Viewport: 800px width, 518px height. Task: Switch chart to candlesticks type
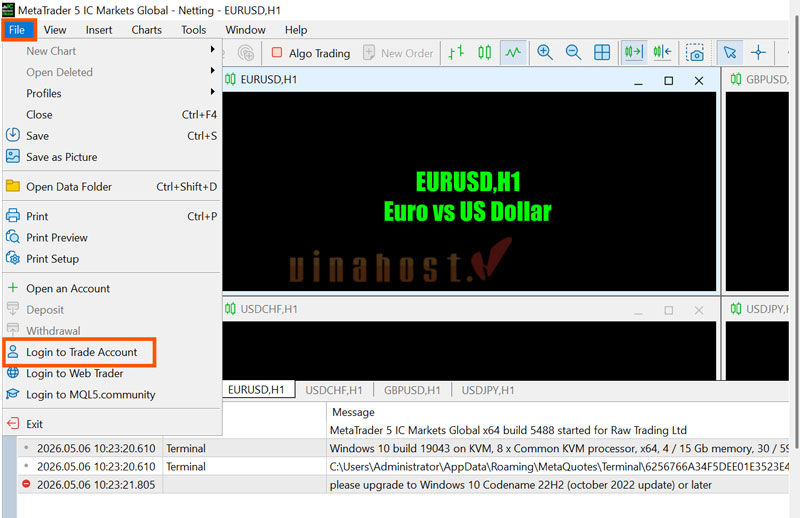coord(485,53)
